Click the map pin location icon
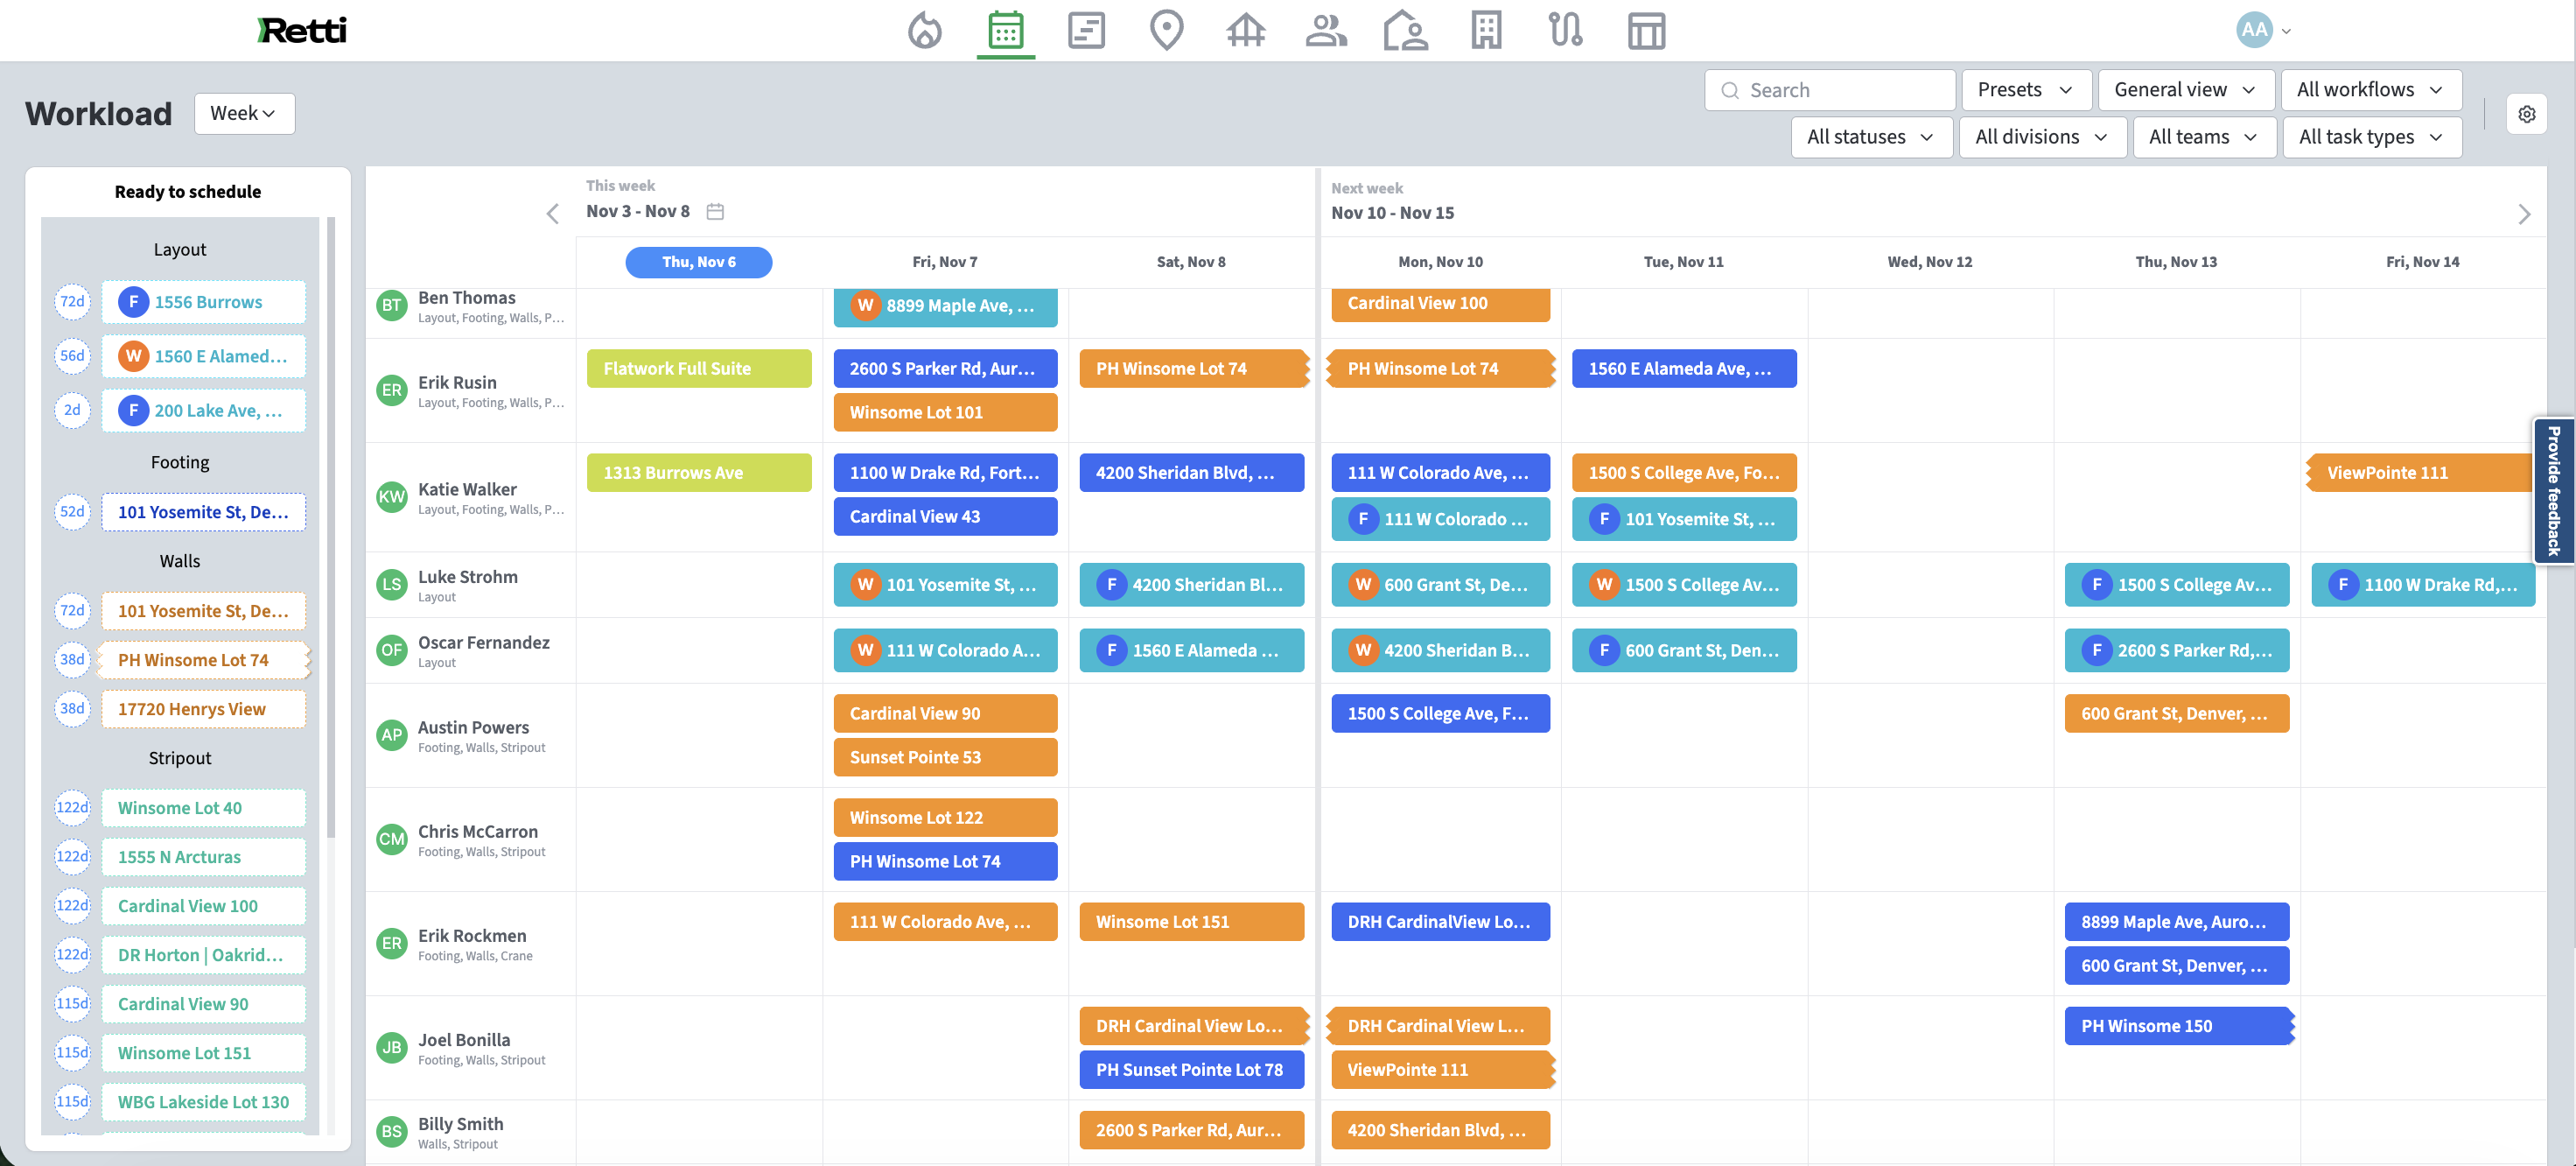 [1165, 30]
